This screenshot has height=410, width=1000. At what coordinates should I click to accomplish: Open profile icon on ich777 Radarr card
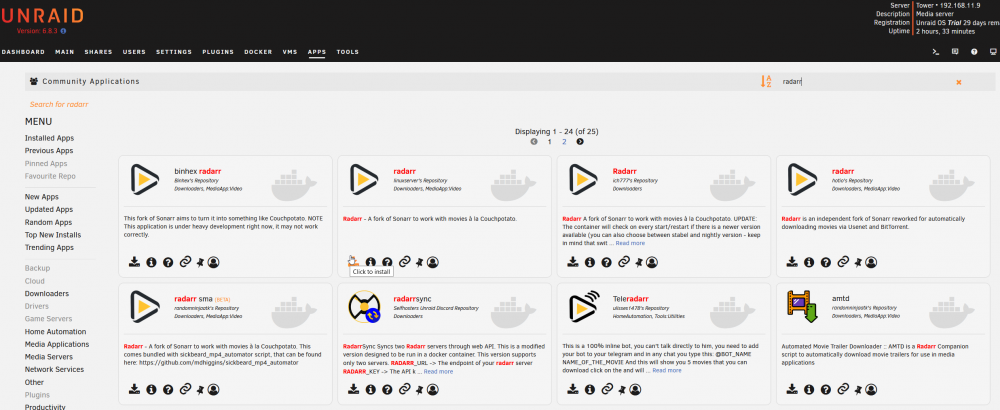[x=652, y=262]
